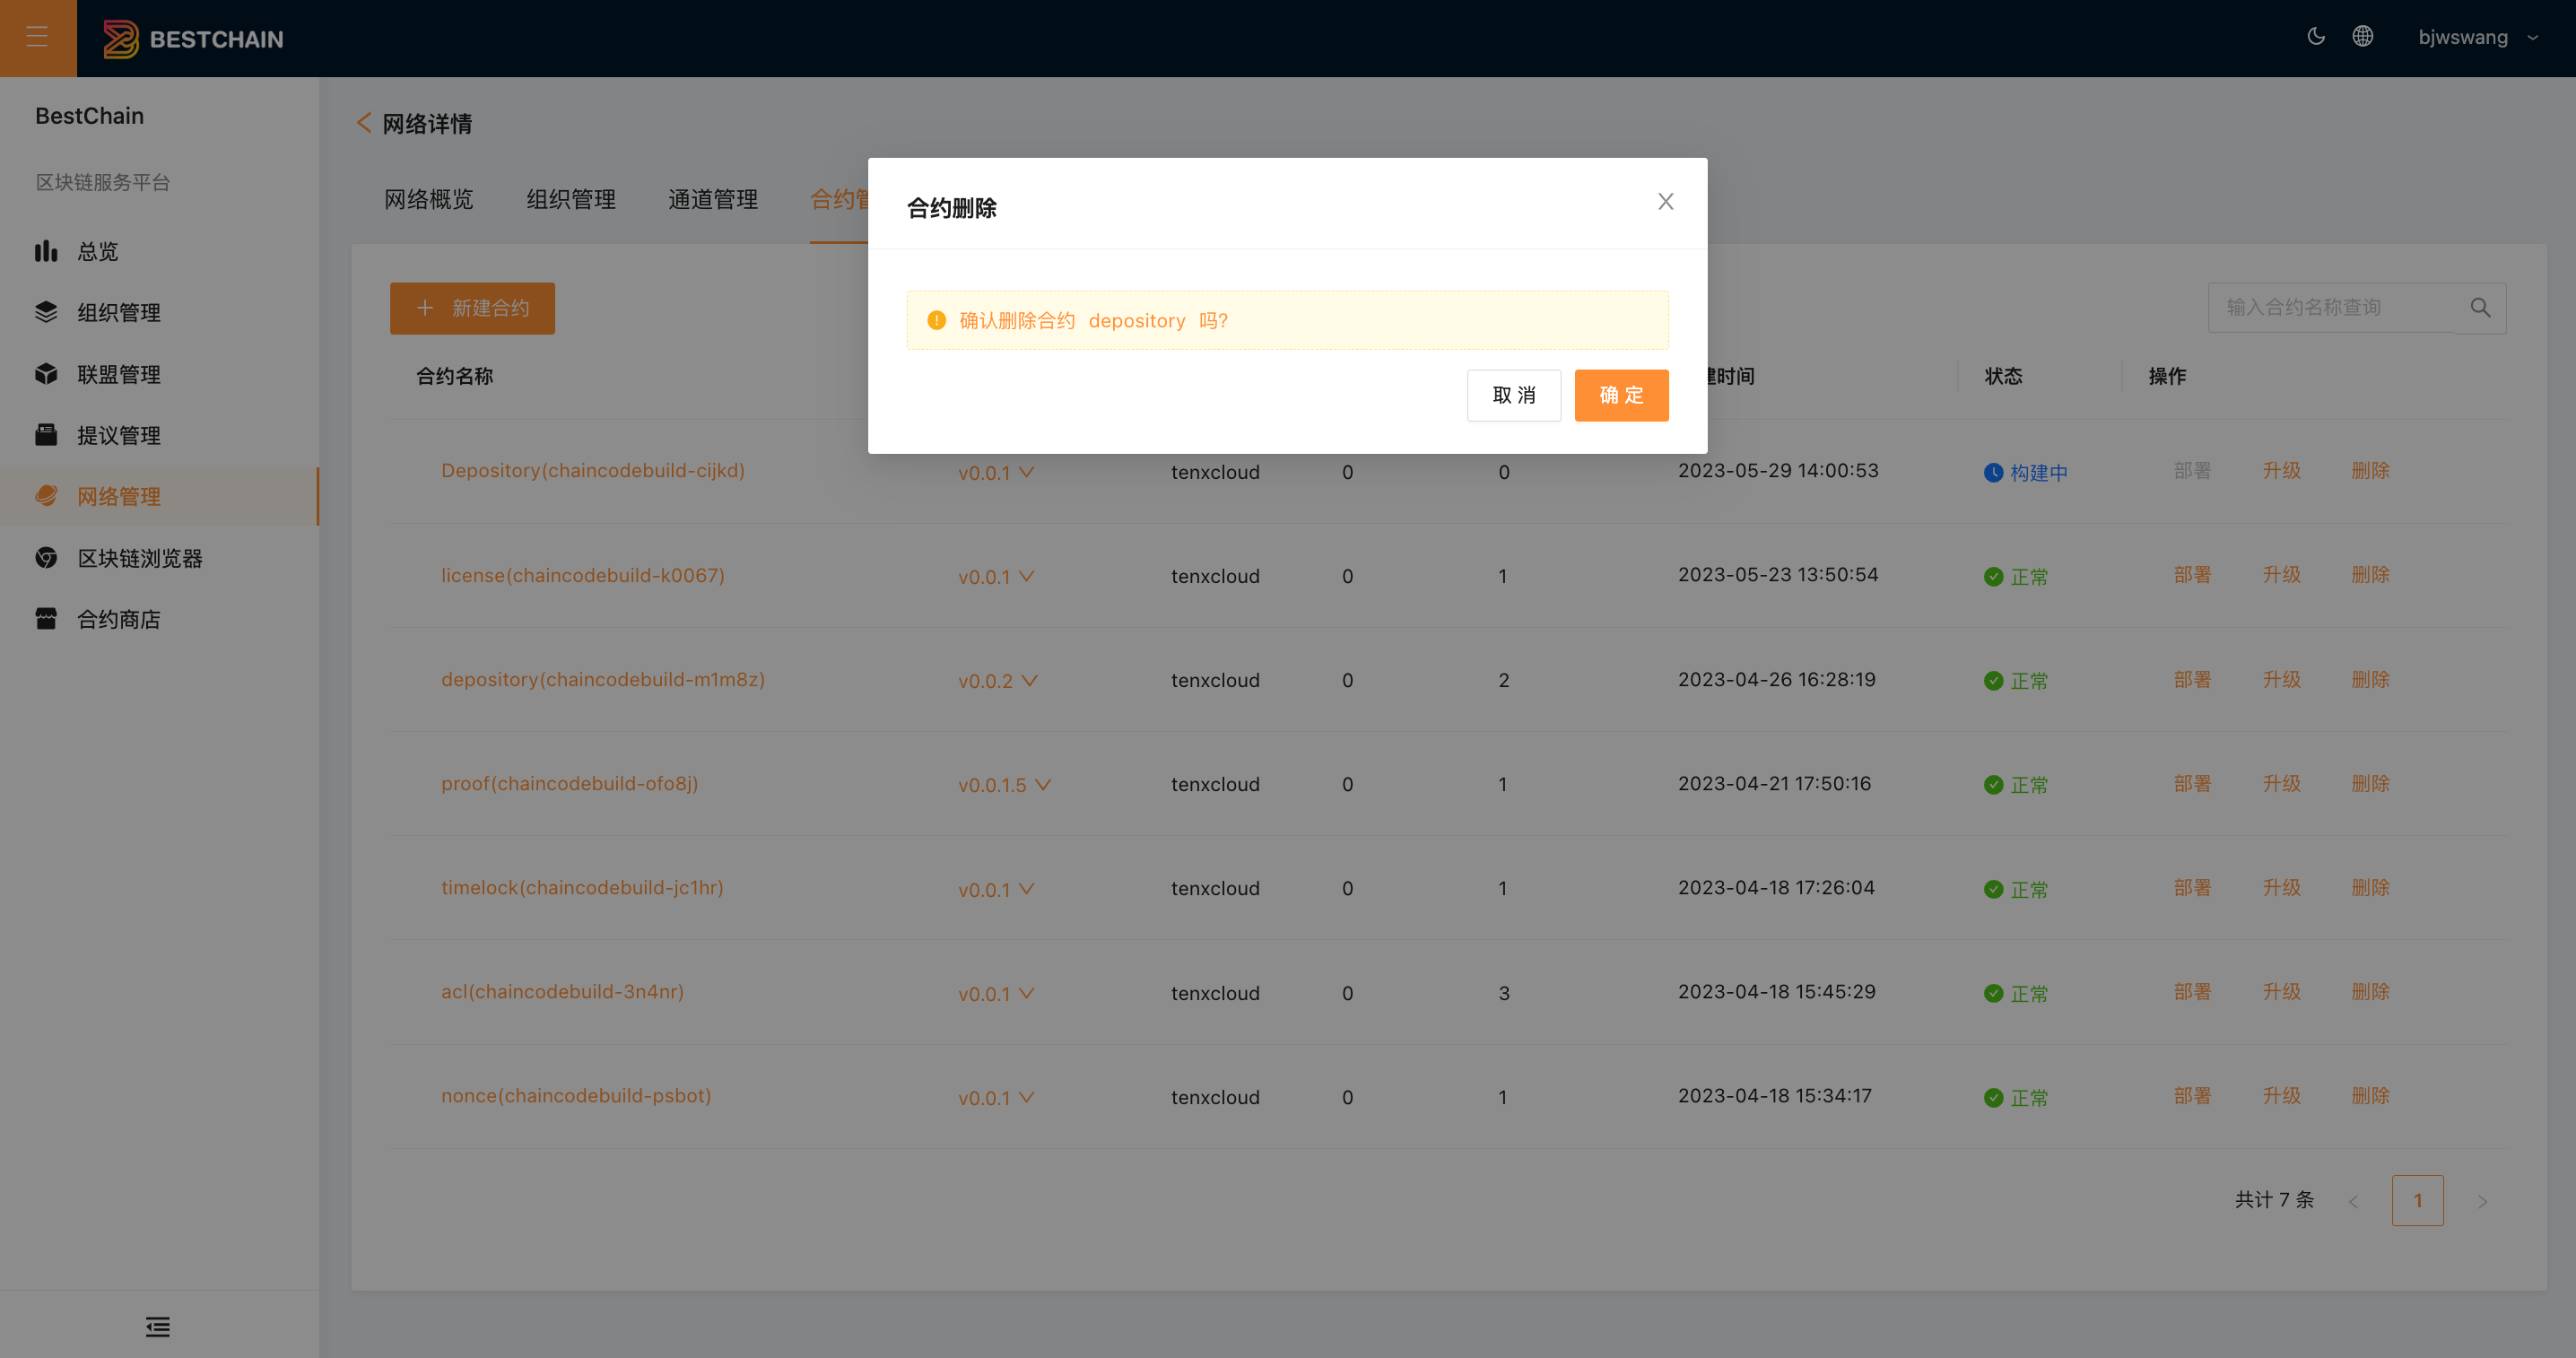2576x1358 pixels.
Task: Click the next page arrow
Action: pos(2482,1201)
